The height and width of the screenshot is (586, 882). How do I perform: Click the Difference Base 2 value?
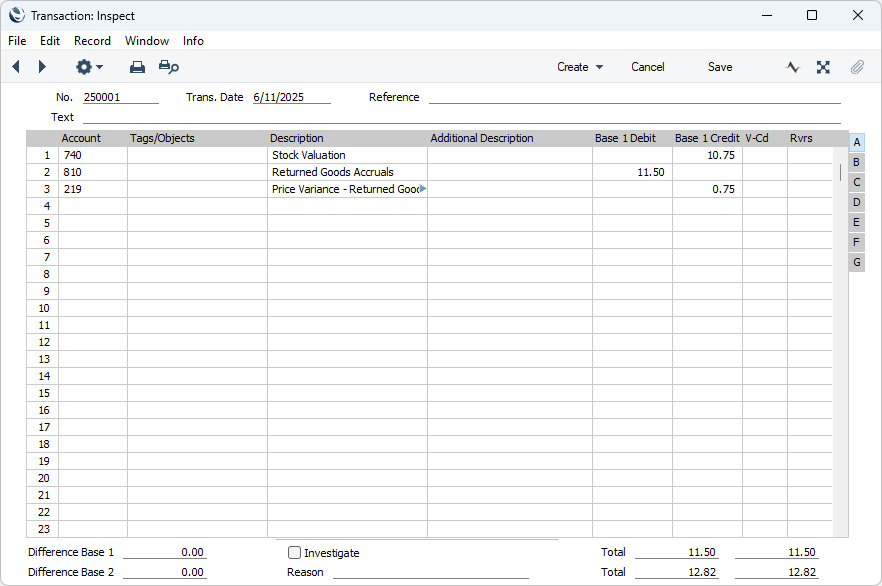pos(165,572)
